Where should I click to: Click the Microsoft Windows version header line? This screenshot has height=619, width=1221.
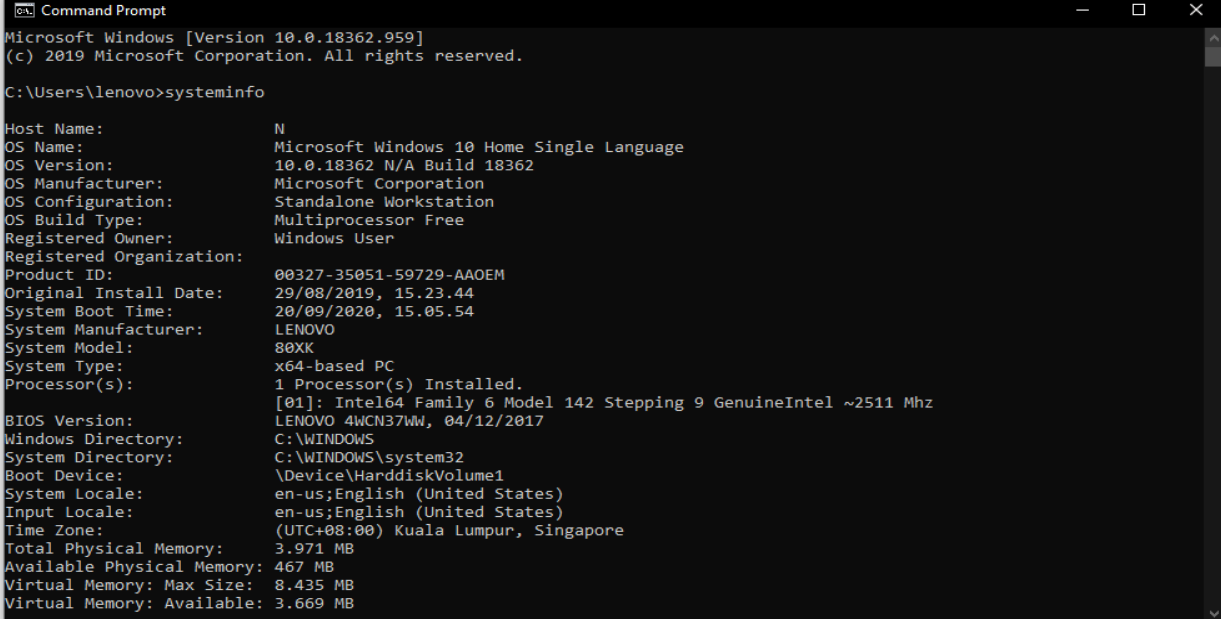(215, 37)
